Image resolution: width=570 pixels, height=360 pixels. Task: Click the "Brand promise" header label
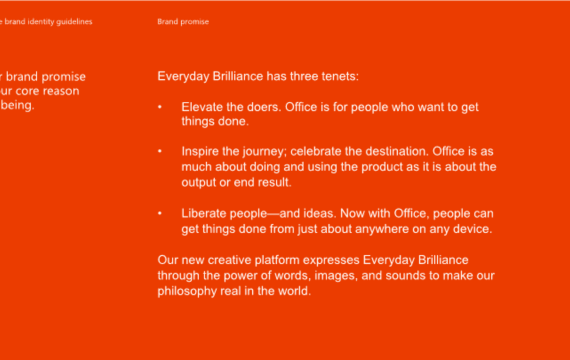click(x=183, y=21)
